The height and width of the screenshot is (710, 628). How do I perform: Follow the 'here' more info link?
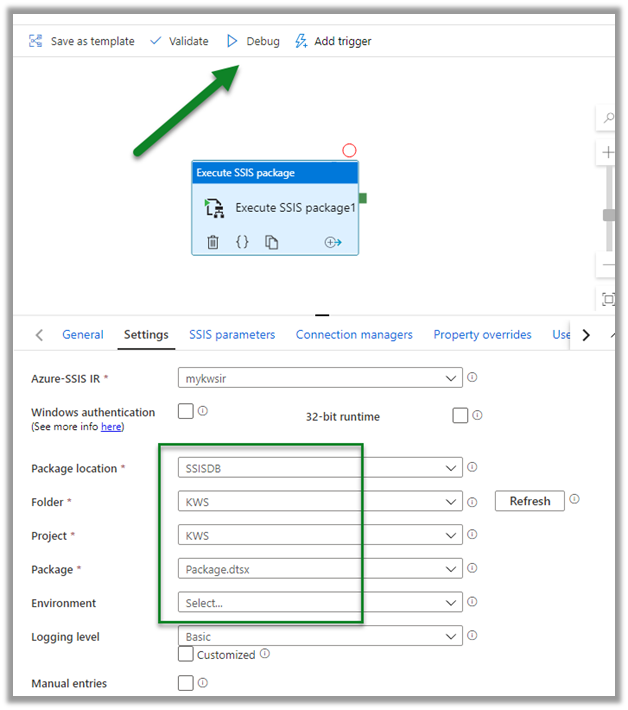[111, 426]
